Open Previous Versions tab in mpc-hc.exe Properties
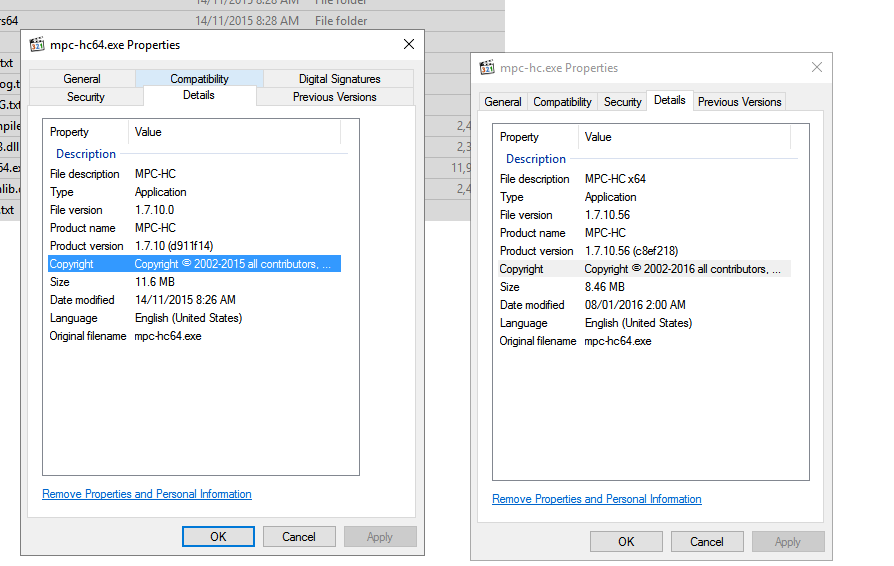Screen dimensions: 894x566 [x=739, y=102]
